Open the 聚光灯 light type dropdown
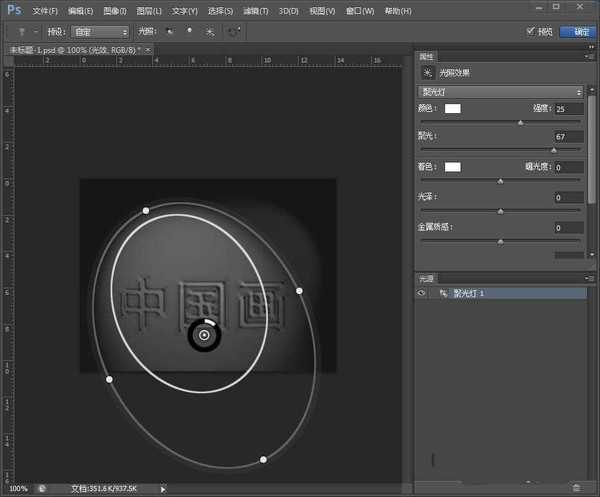The width and height of the screenshot is (600, 497). coord(500,91)
